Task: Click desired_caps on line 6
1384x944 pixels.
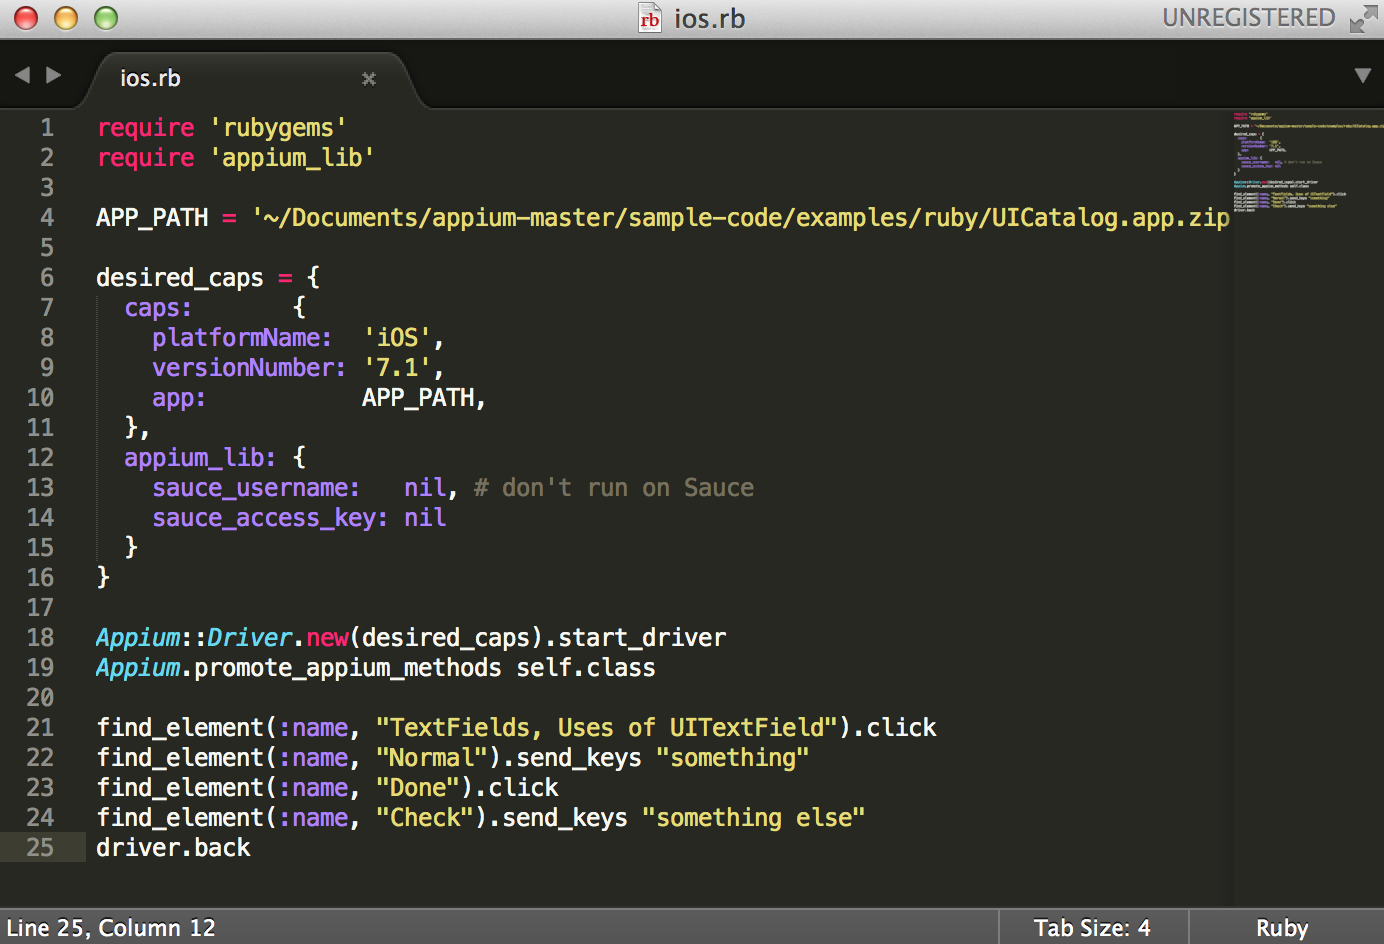Action: (x=180, y=278)
